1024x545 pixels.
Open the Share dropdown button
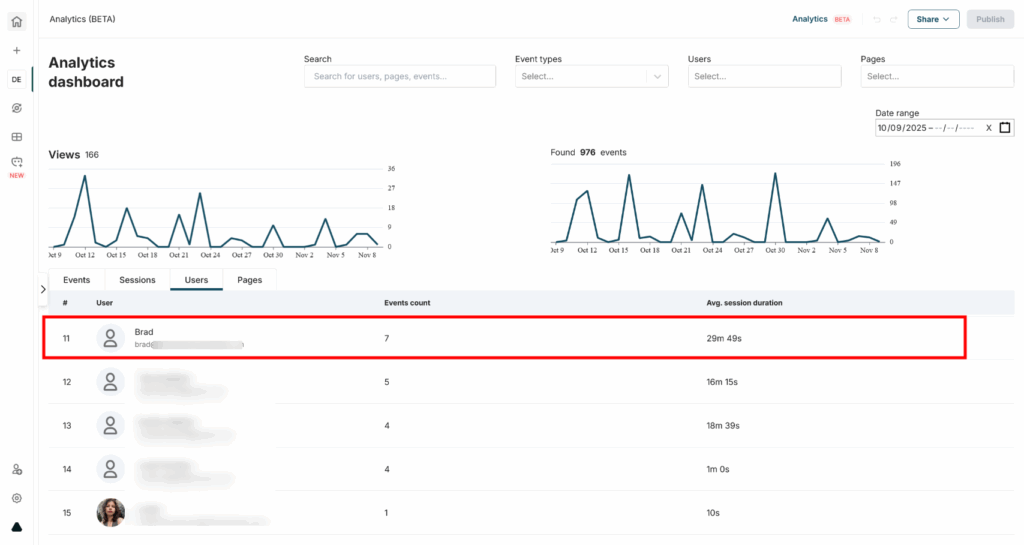[933, 19]
